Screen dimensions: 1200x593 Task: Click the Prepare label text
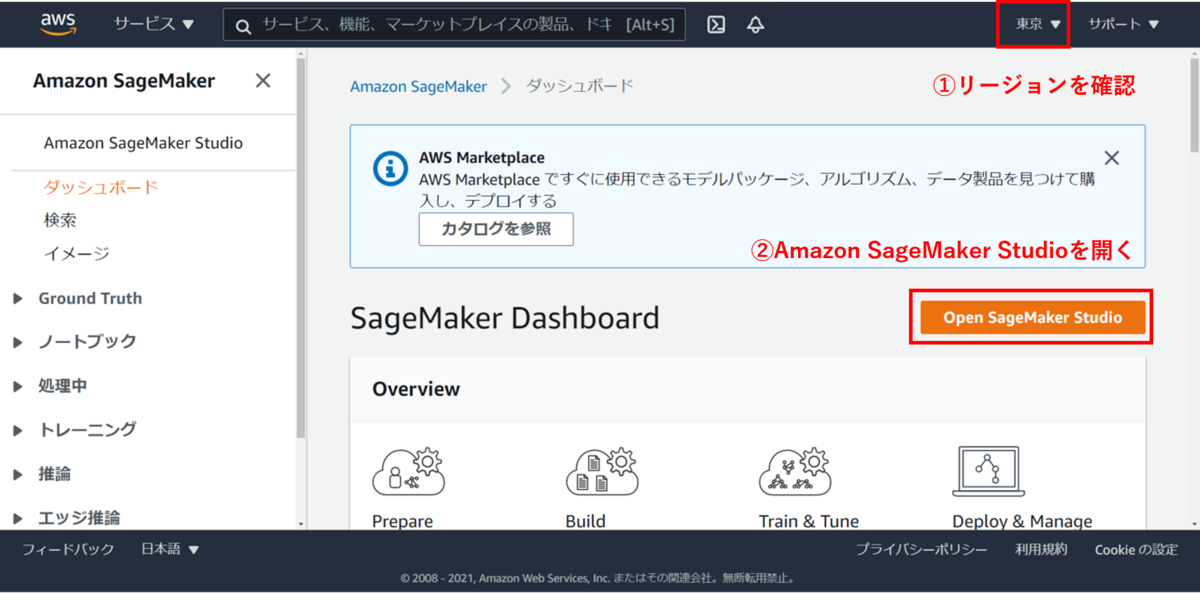coord(402,521)
